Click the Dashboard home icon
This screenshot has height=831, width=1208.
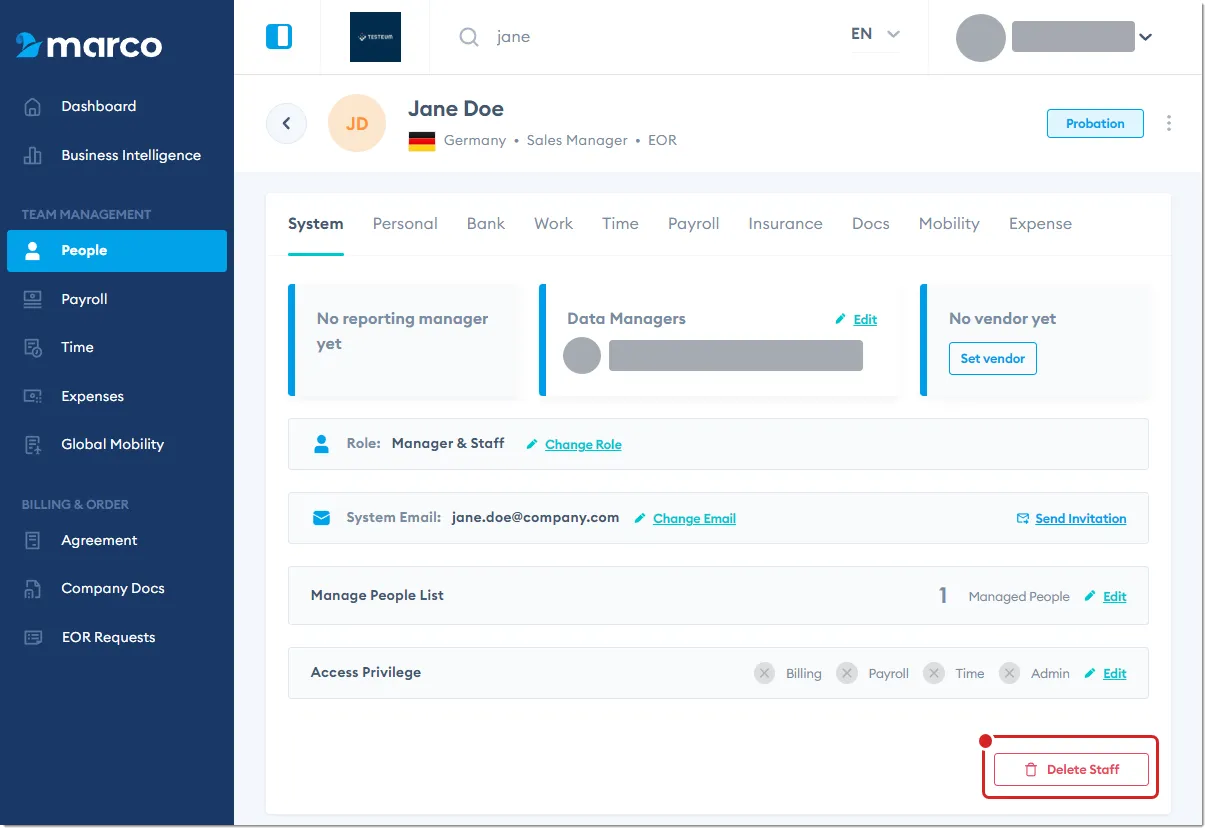(33, 106)
